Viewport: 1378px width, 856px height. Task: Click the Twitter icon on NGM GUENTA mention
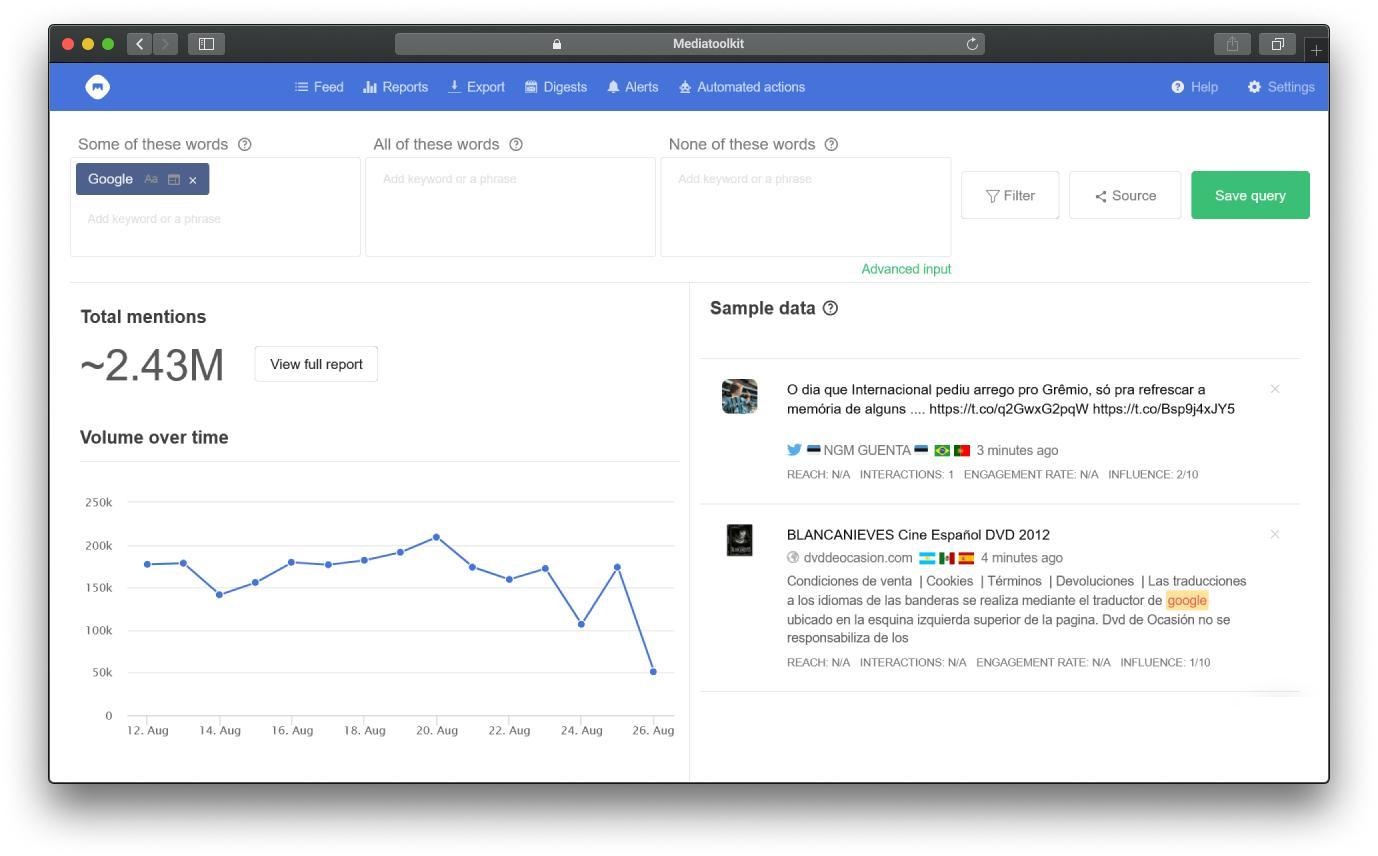[x=794, y=450]
